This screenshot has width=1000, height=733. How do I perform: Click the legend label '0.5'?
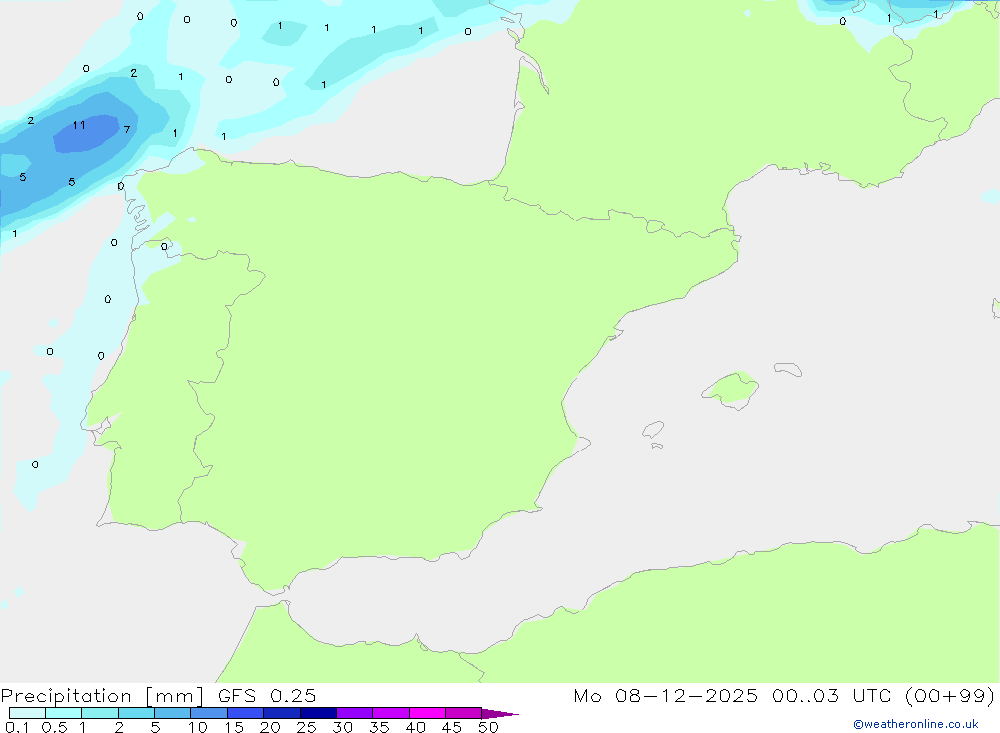point(54,727)
